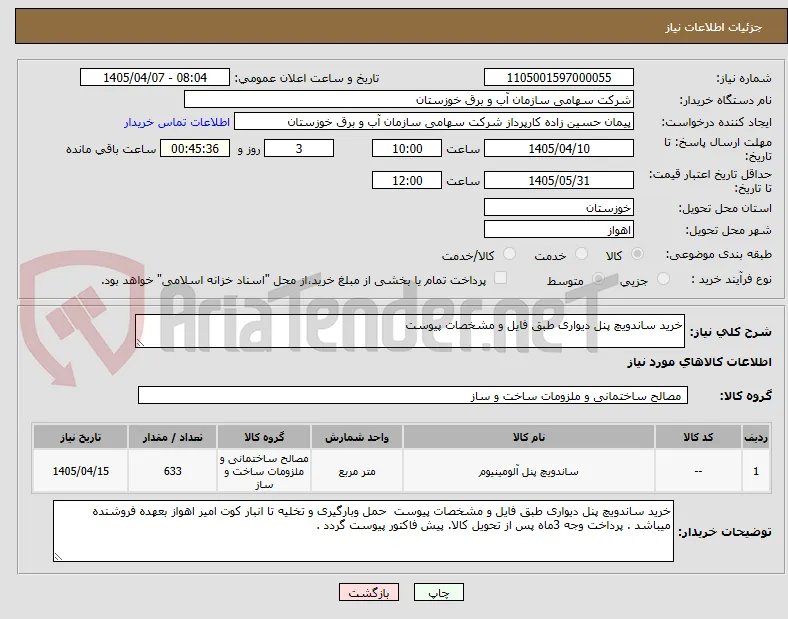788x619 pixels.
Task: Click the ردیف column header
Action: pyautogui.click(x=756, y=437)
